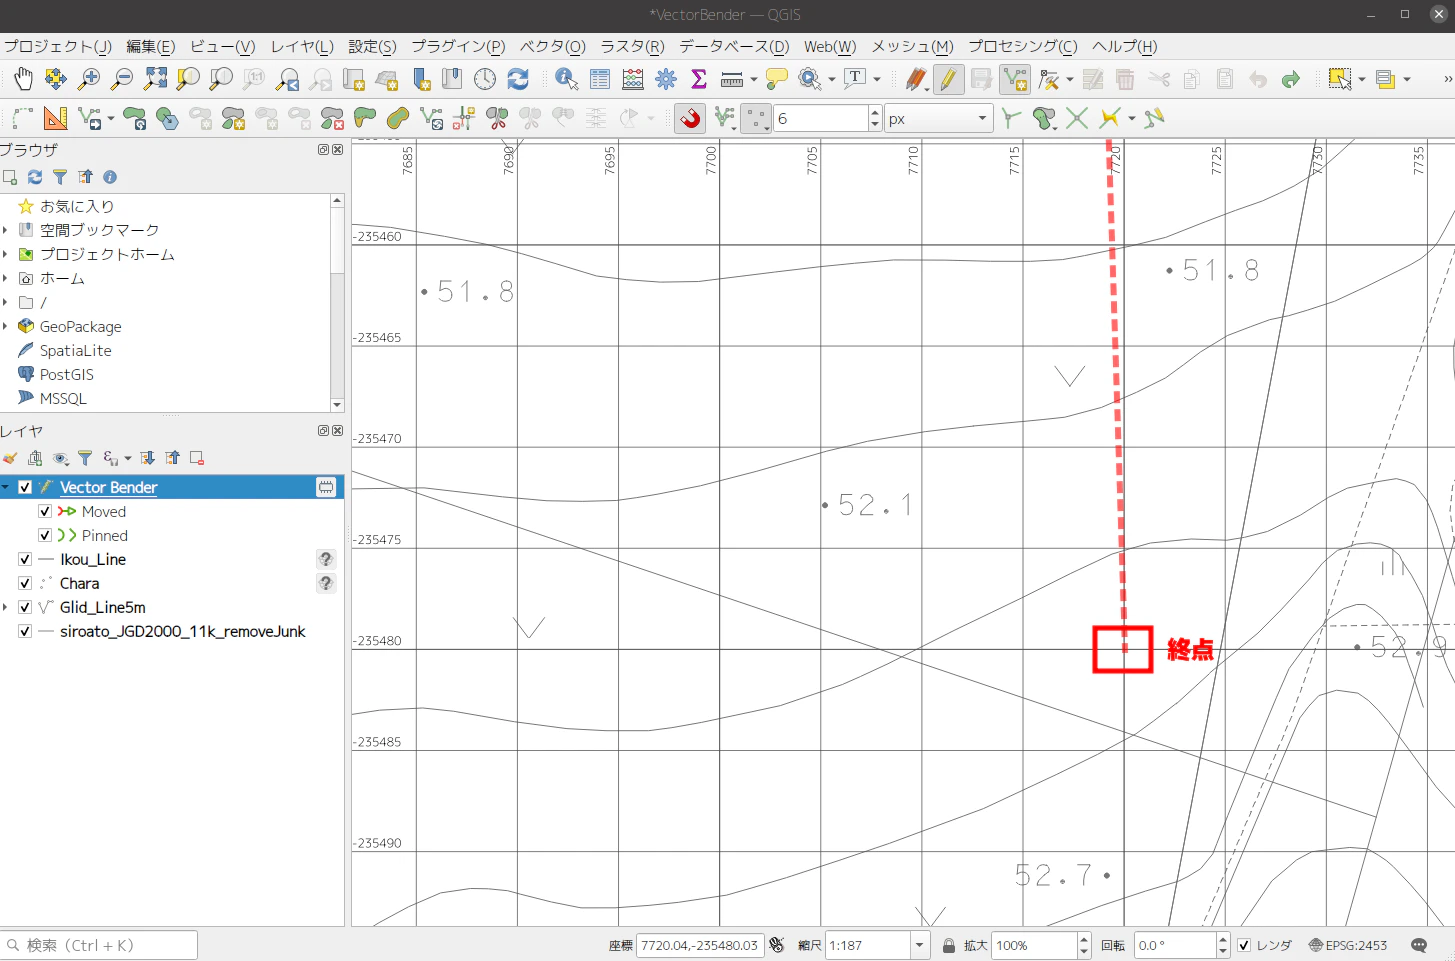Toggle visibility of Ikou_Line layer
The width and height of the screenshot is (1455, 961).
pyautogui.click(x=25, y=559)
